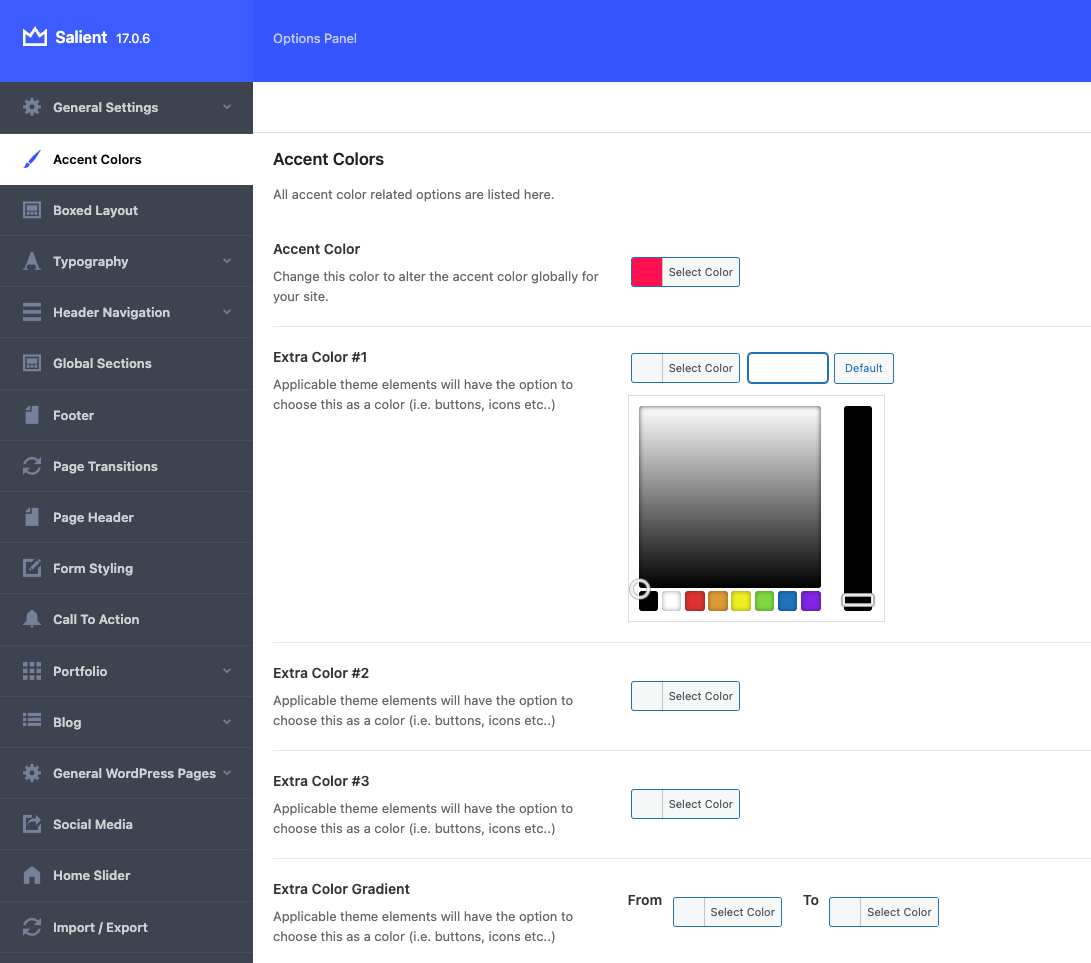Viewport: 1091px width, 963px height.
Task: Open Home Slider via its house icon
Action: click(30, 875)
